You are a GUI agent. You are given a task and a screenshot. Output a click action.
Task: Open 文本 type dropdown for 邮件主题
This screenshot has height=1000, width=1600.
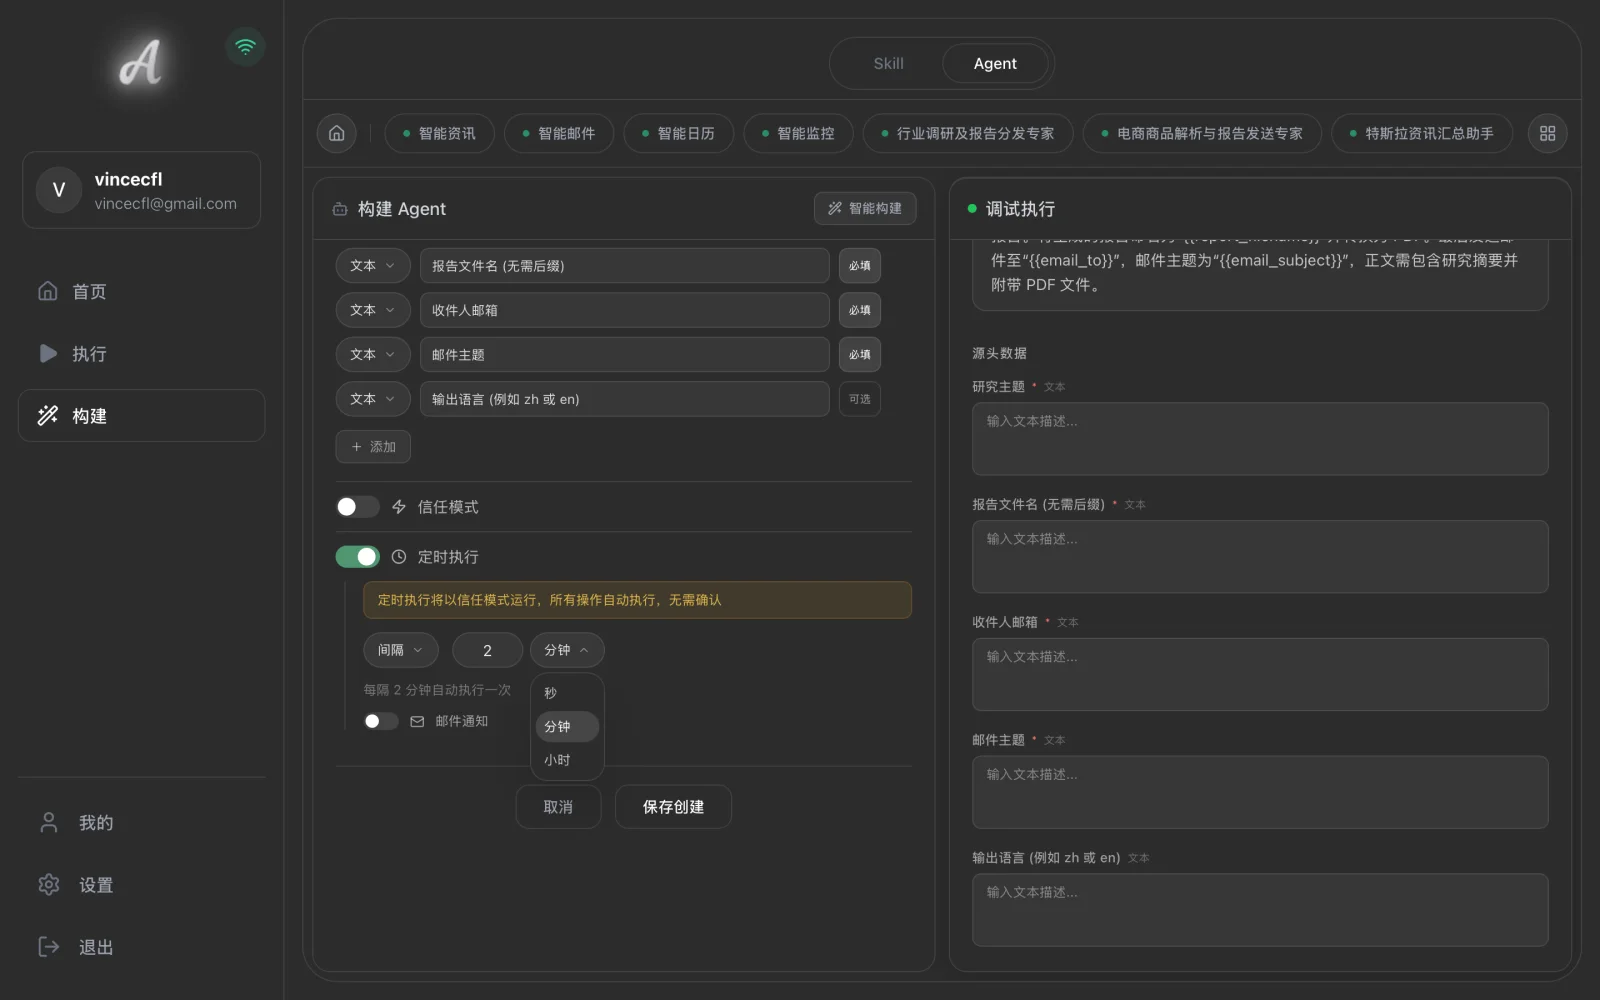point(373,354)
